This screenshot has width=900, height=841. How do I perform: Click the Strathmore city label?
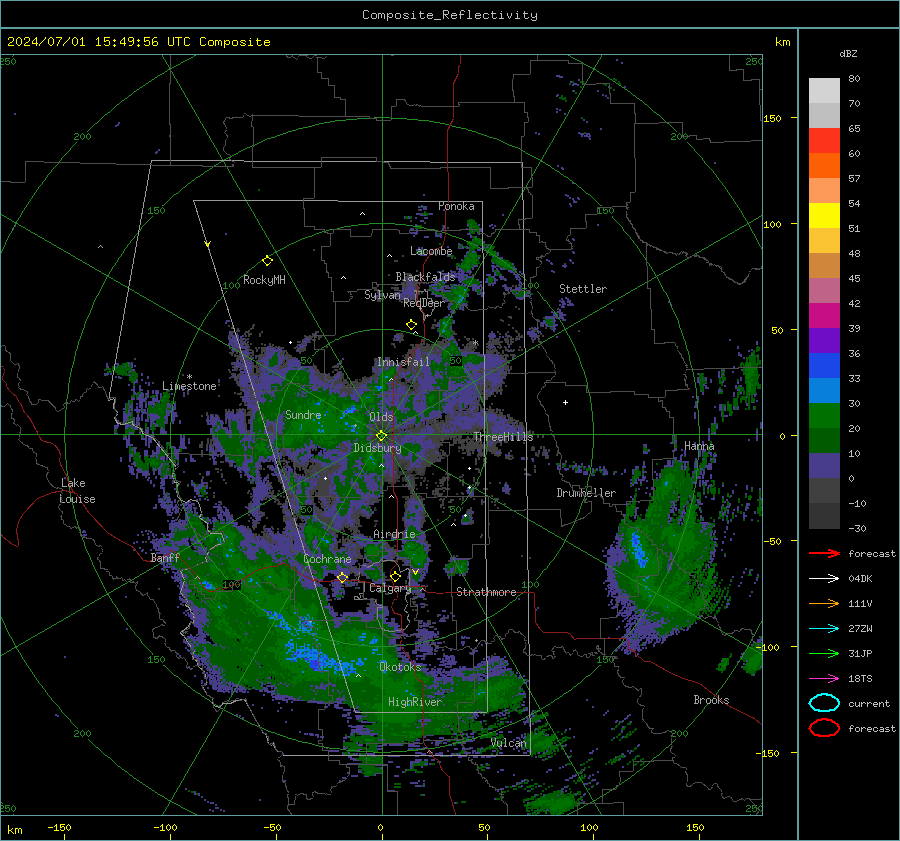486,592
